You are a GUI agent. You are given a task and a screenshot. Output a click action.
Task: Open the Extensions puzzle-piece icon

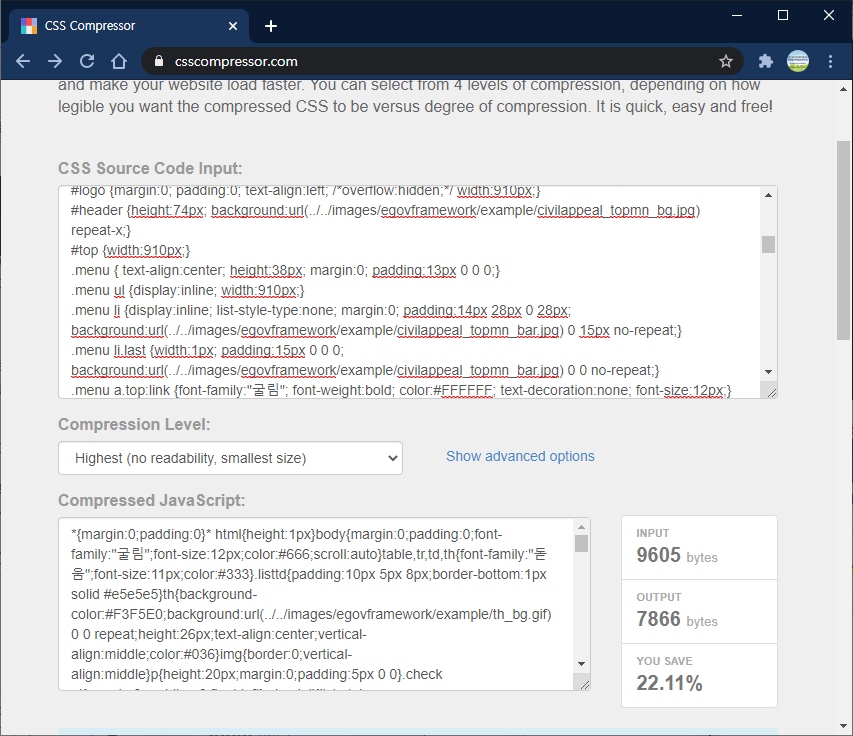tap(766, 61)
